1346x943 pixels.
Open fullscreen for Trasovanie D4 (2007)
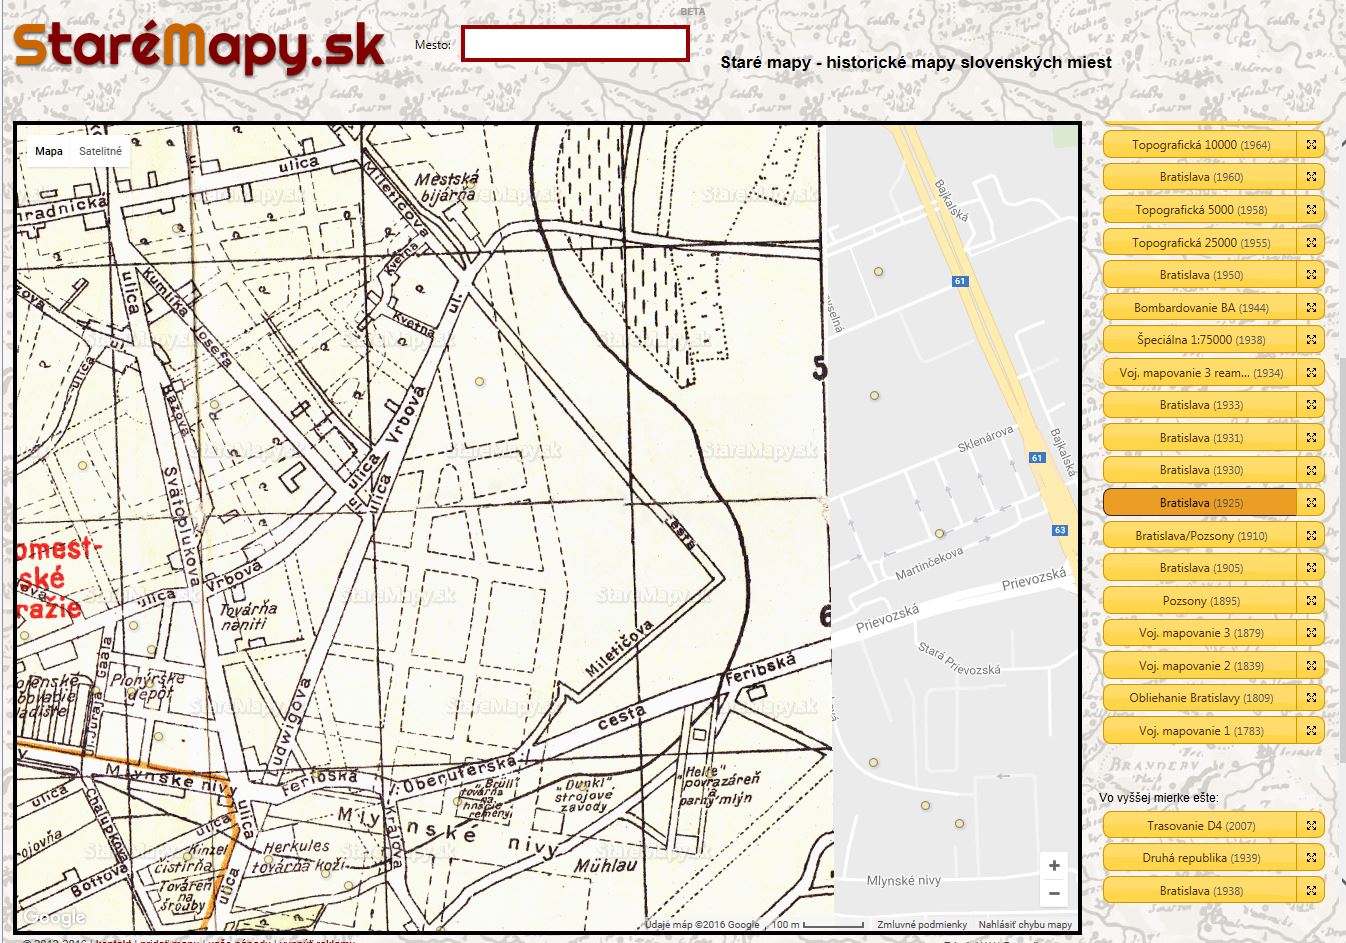(1311, 826)
